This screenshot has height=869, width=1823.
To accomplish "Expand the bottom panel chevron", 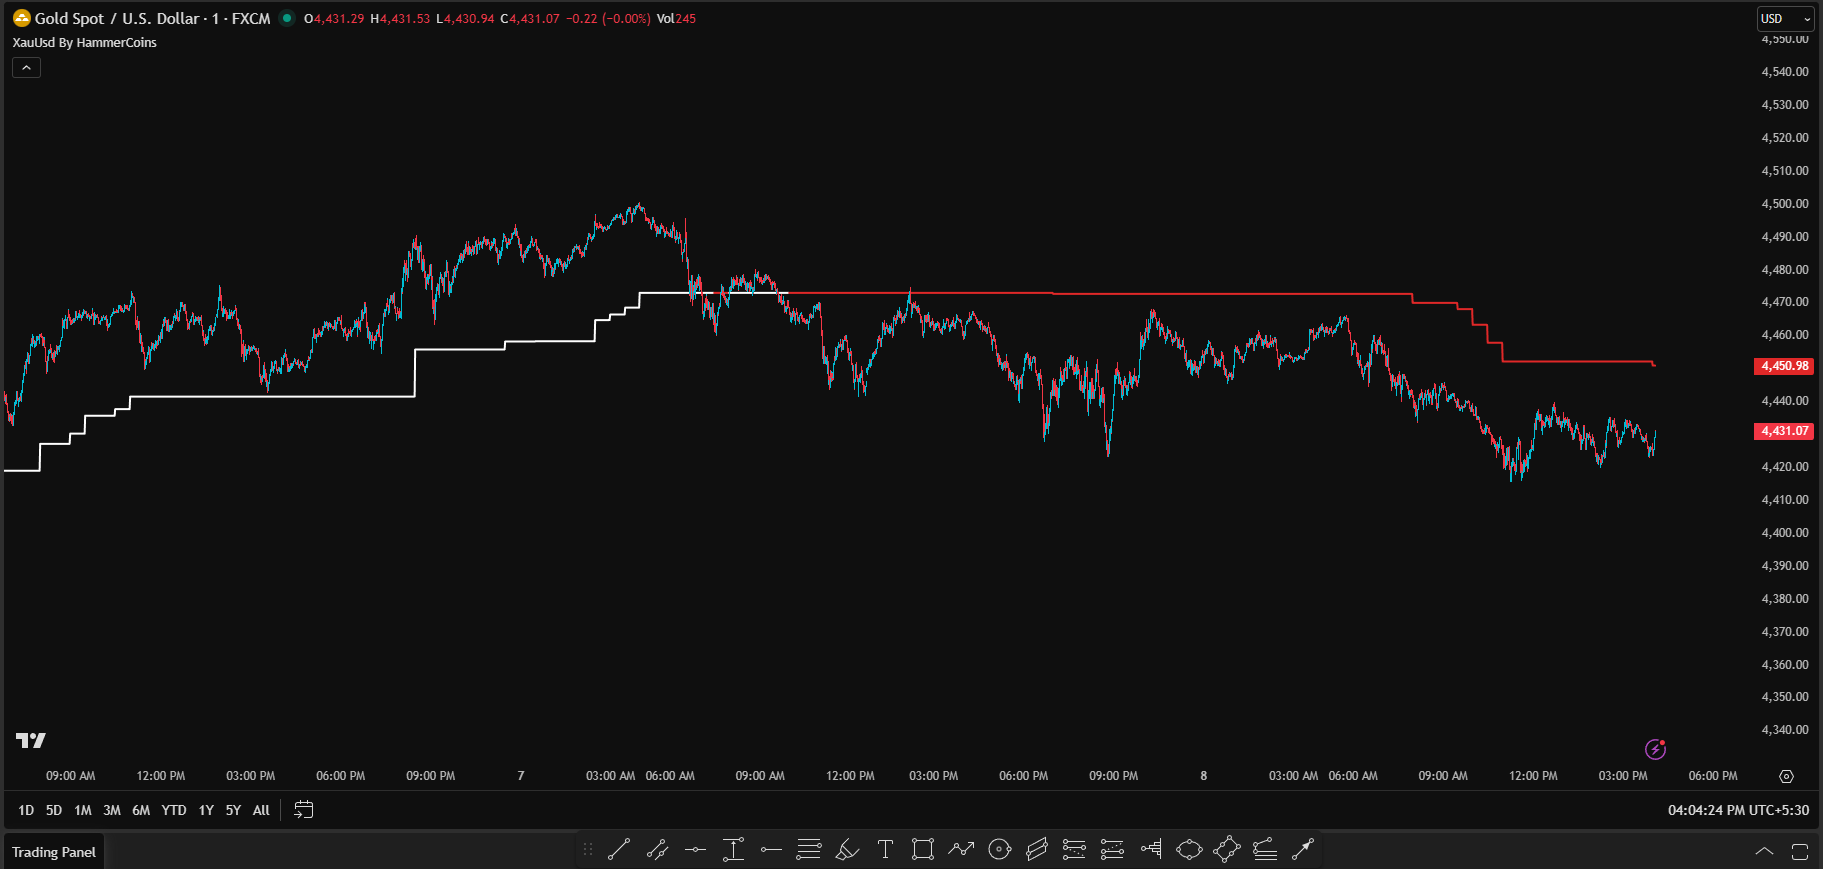I will 1764,852.
